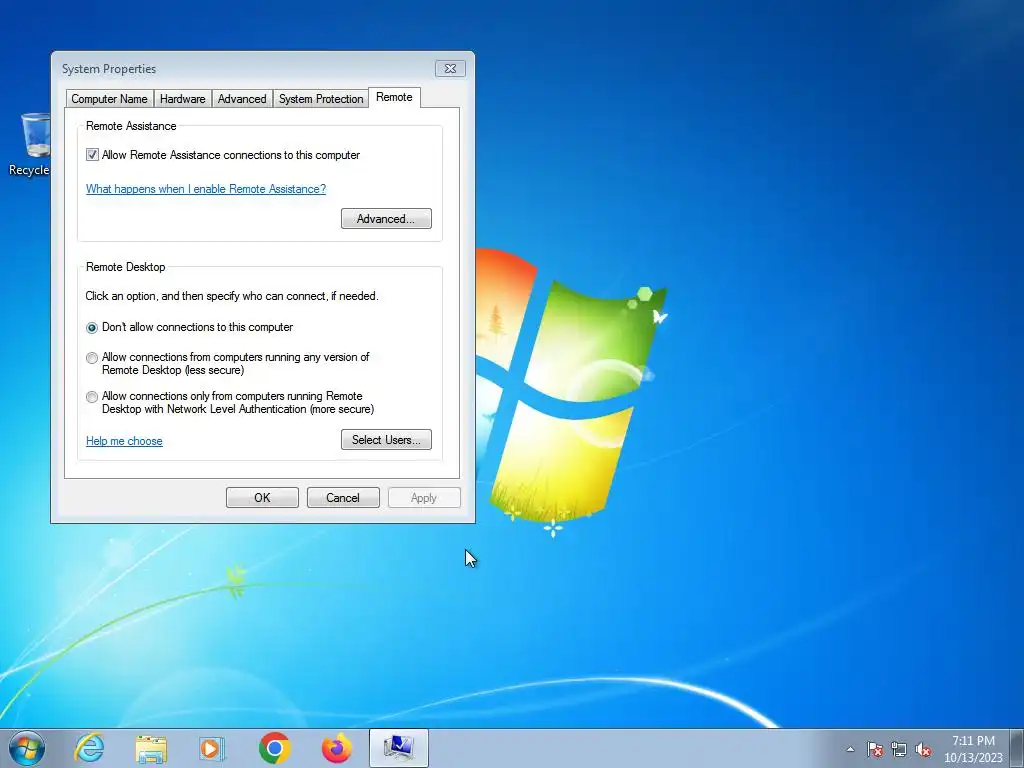Image resolution: width=1024 pixels, height=768 pixels.
Task: Open network status tray icon
Action: (899, 749)
